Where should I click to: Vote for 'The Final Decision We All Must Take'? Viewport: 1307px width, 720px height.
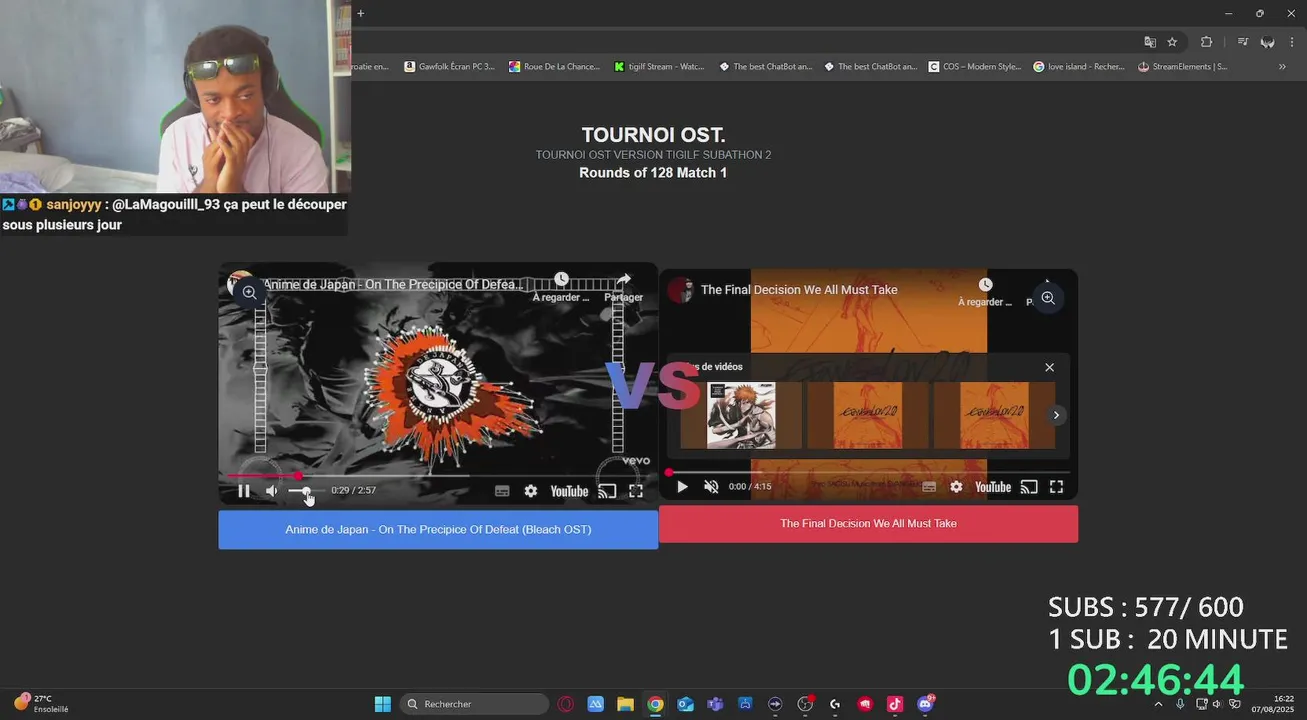[x=868, y=524]
